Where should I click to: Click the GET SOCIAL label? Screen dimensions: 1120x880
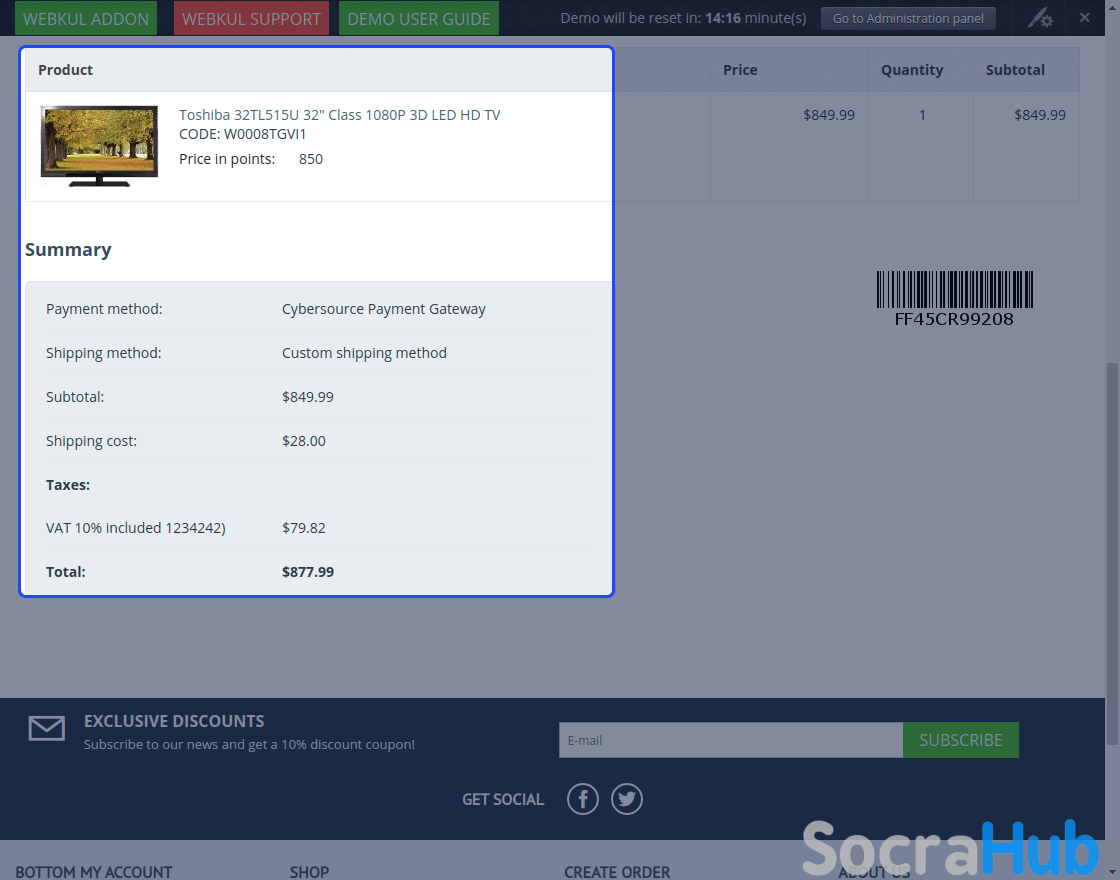tap(503, 799)
